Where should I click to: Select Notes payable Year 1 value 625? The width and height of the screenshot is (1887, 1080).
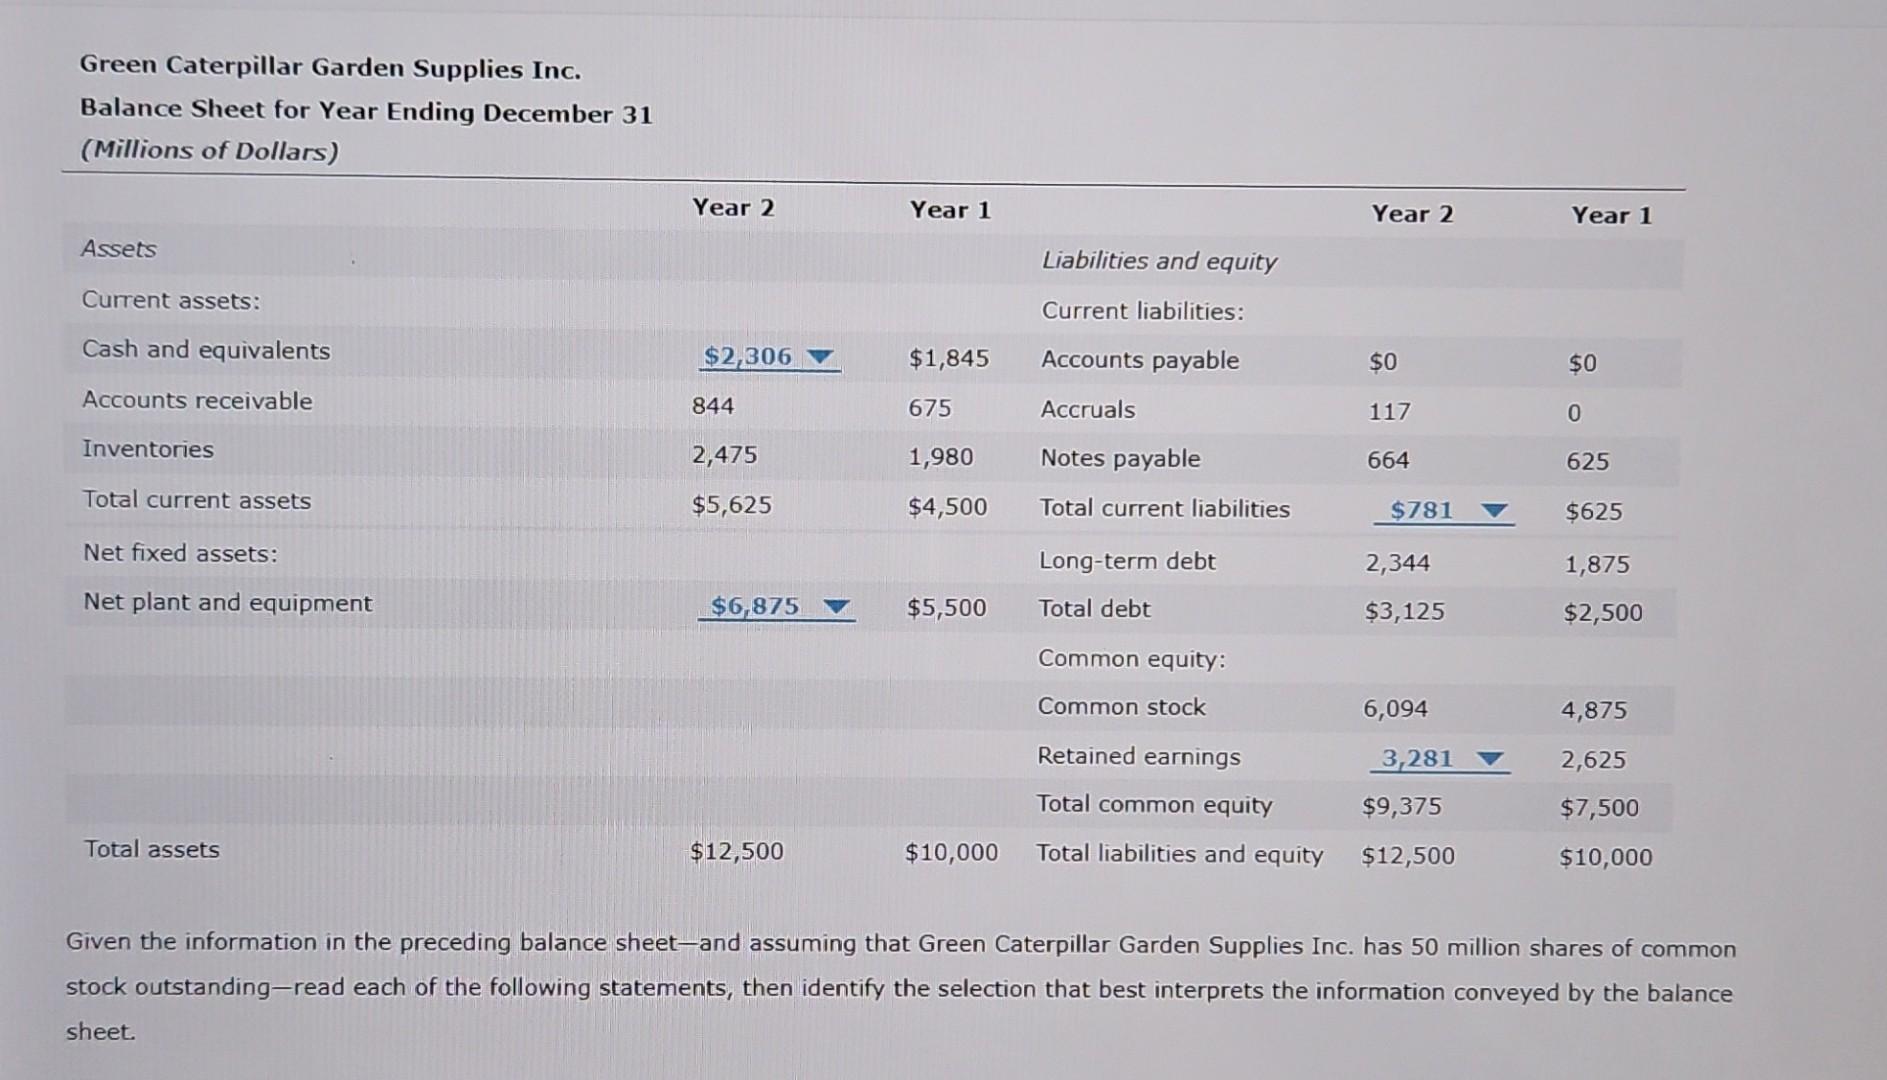[1588, 462]
